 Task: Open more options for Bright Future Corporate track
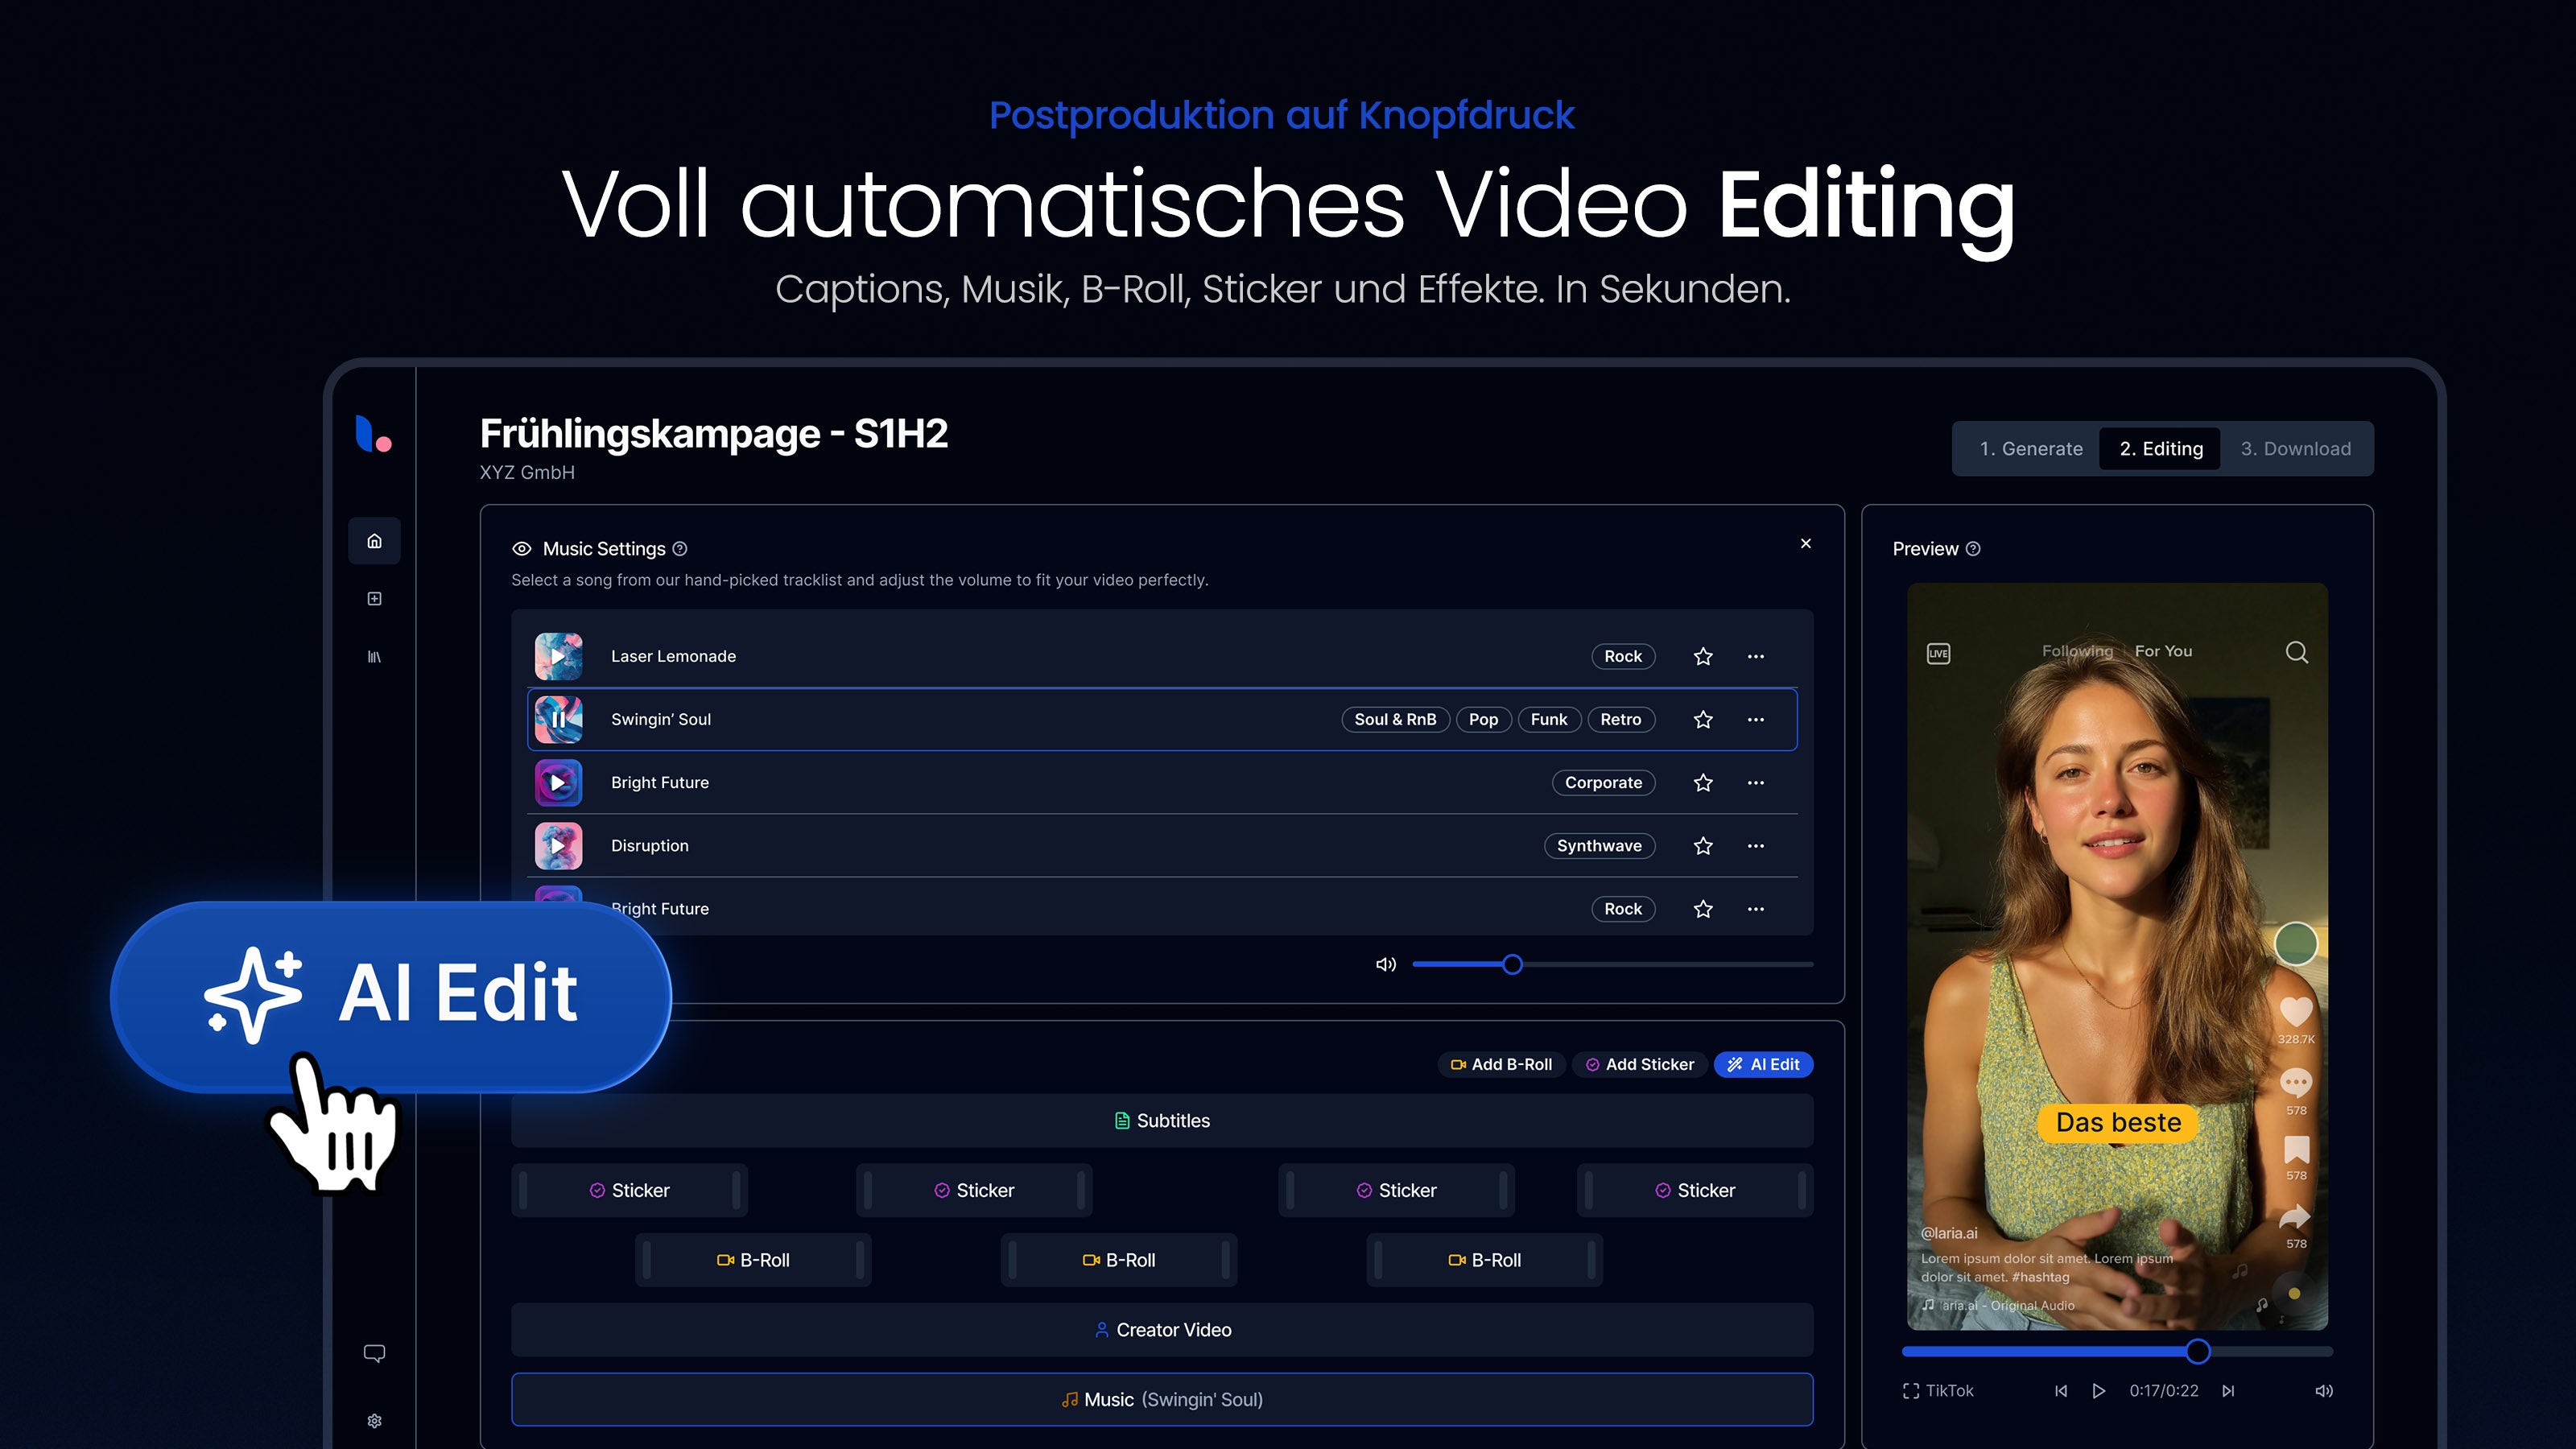tap(1757, 783)
